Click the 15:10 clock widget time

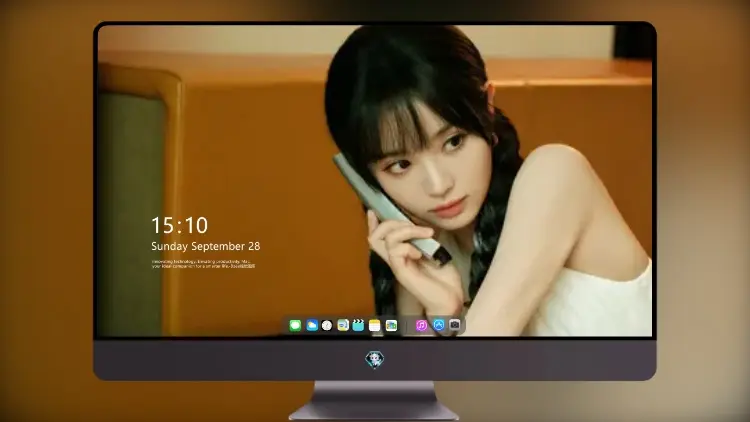coord(179,225)
